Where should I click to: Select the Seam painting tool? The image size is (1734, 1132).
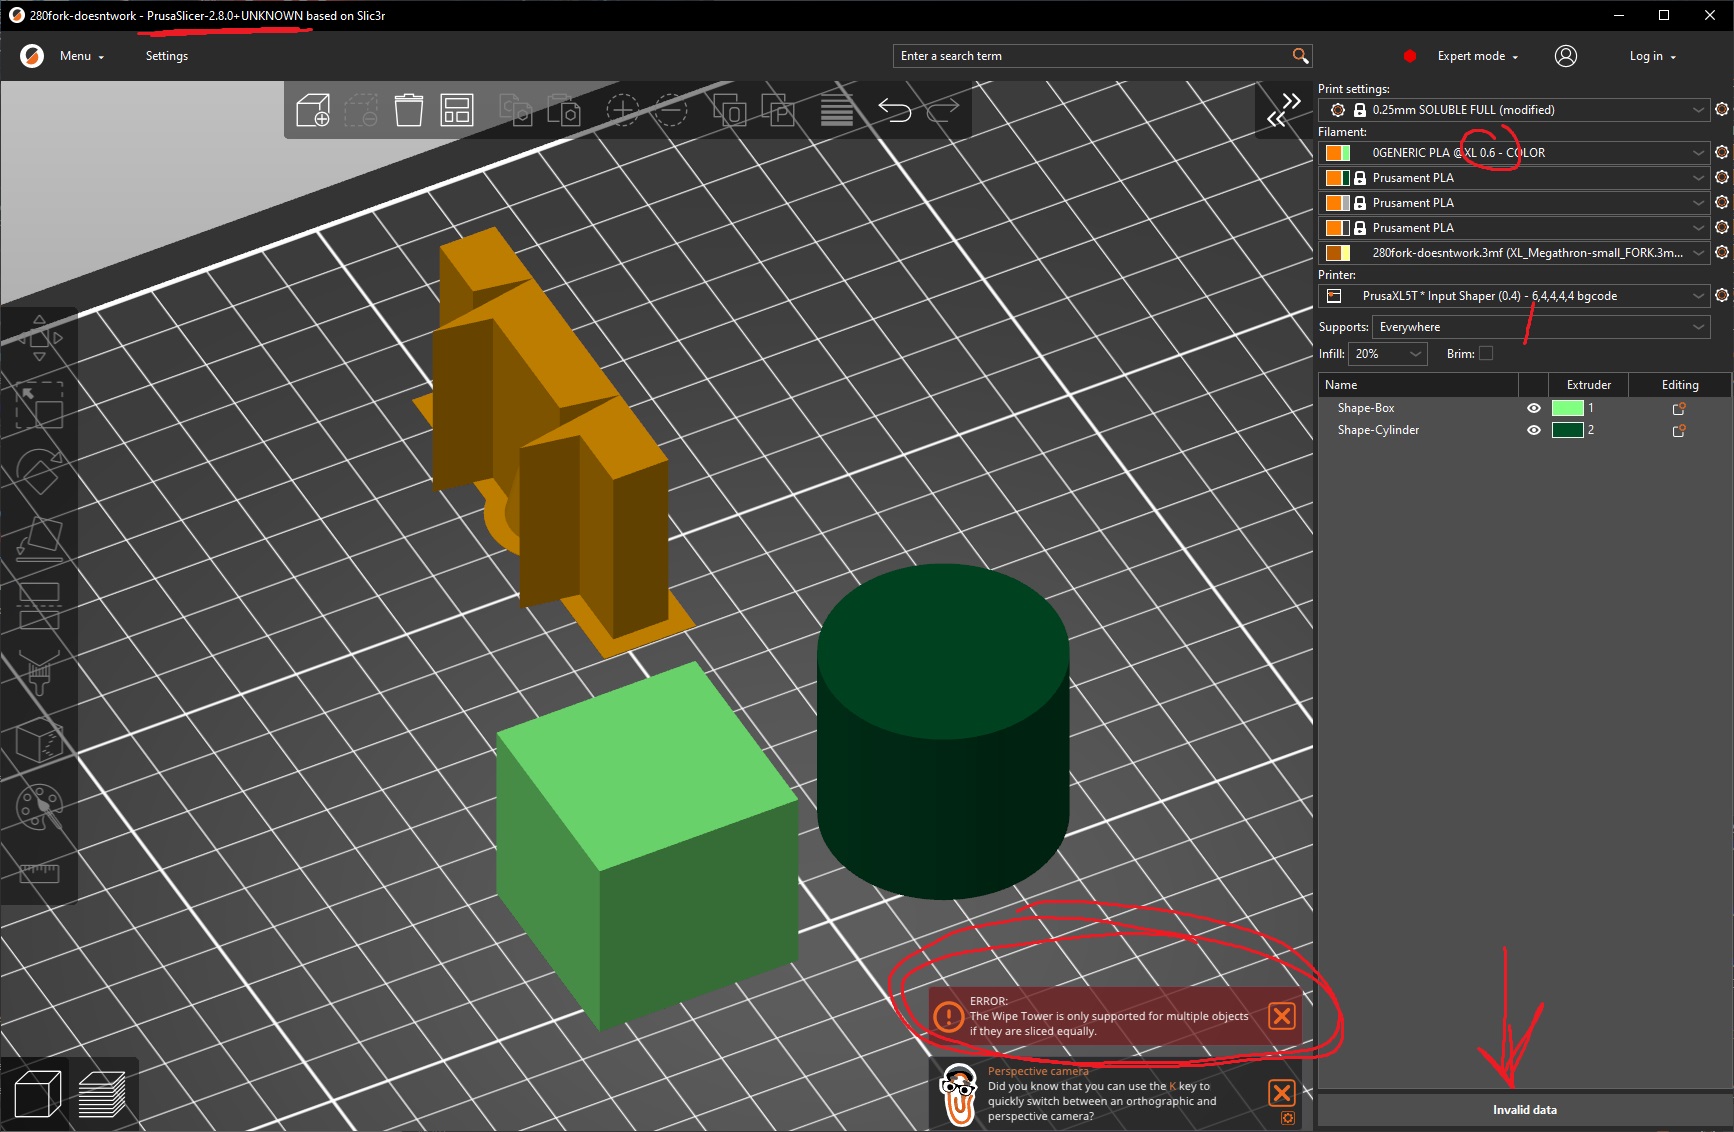pyautogui.click(x=39, y=741)
